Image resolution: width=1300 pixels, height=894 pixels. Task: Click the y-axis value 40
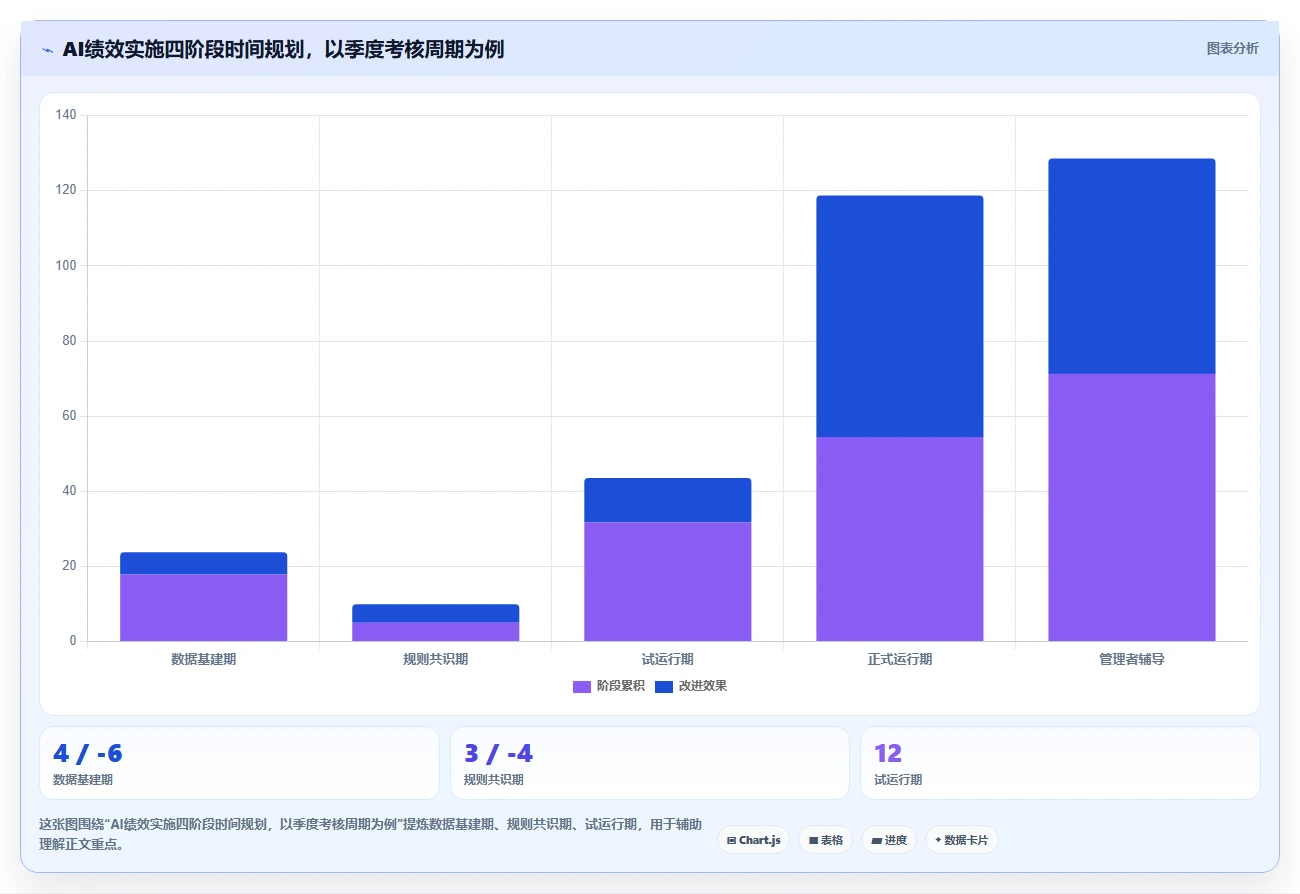(69, 491)
